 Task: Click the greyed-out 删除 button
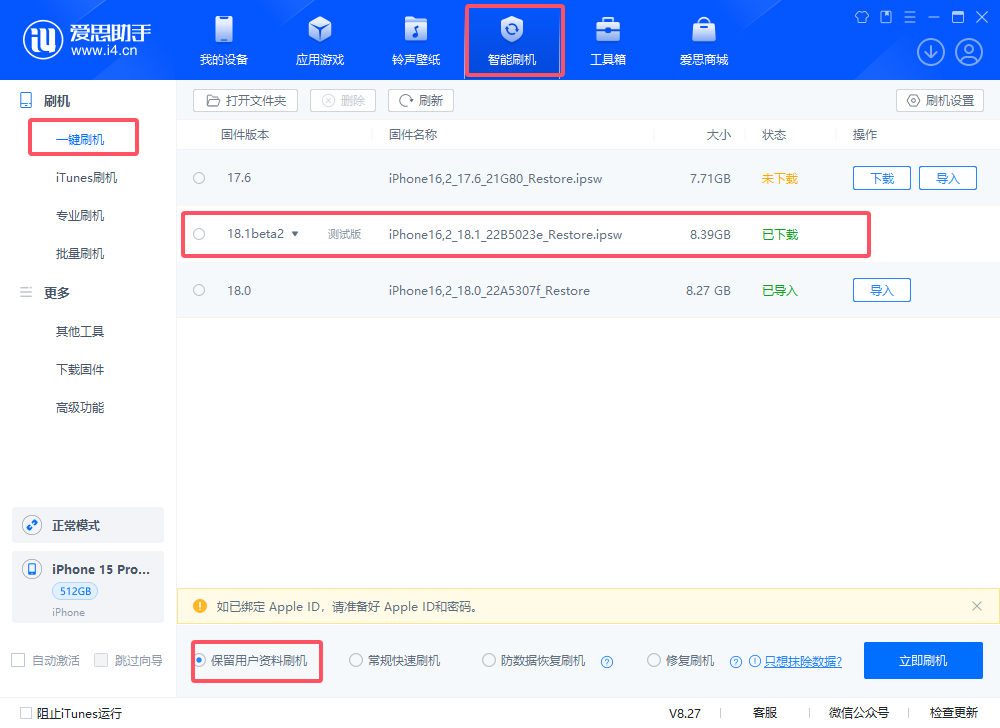click(x=343, y=101)
